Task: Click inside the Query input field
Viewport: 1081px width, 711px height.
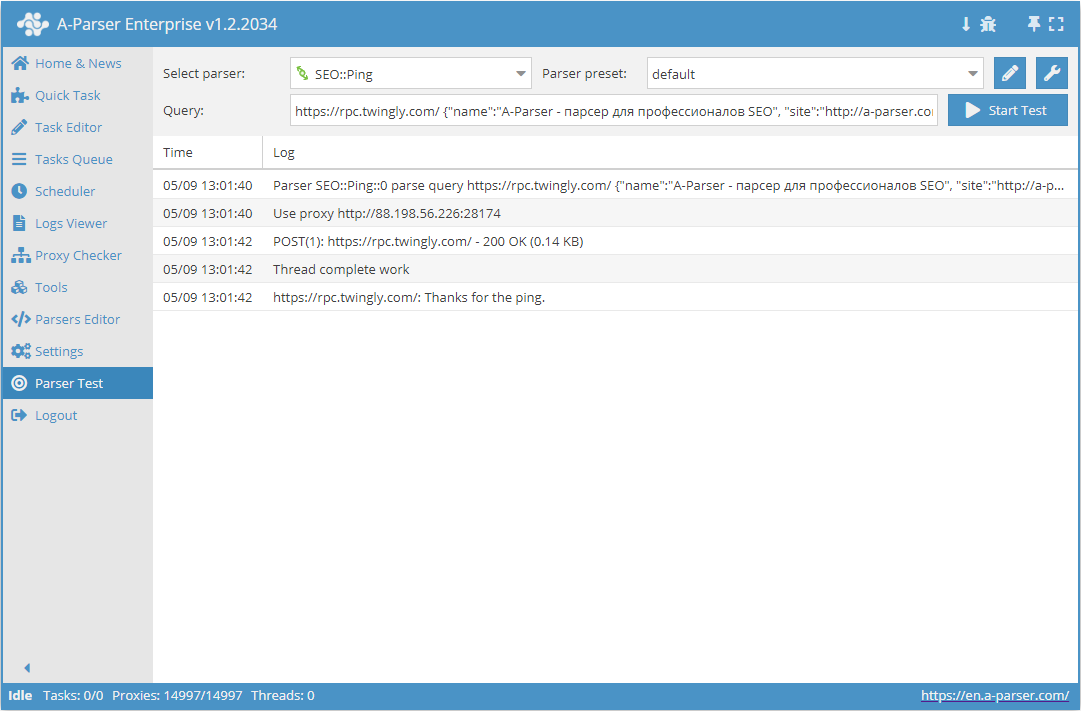Action: [613, 111]
